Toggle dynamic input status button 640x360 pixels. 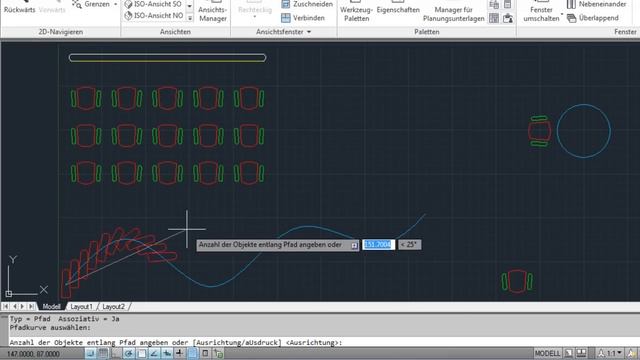pos(180,353)
